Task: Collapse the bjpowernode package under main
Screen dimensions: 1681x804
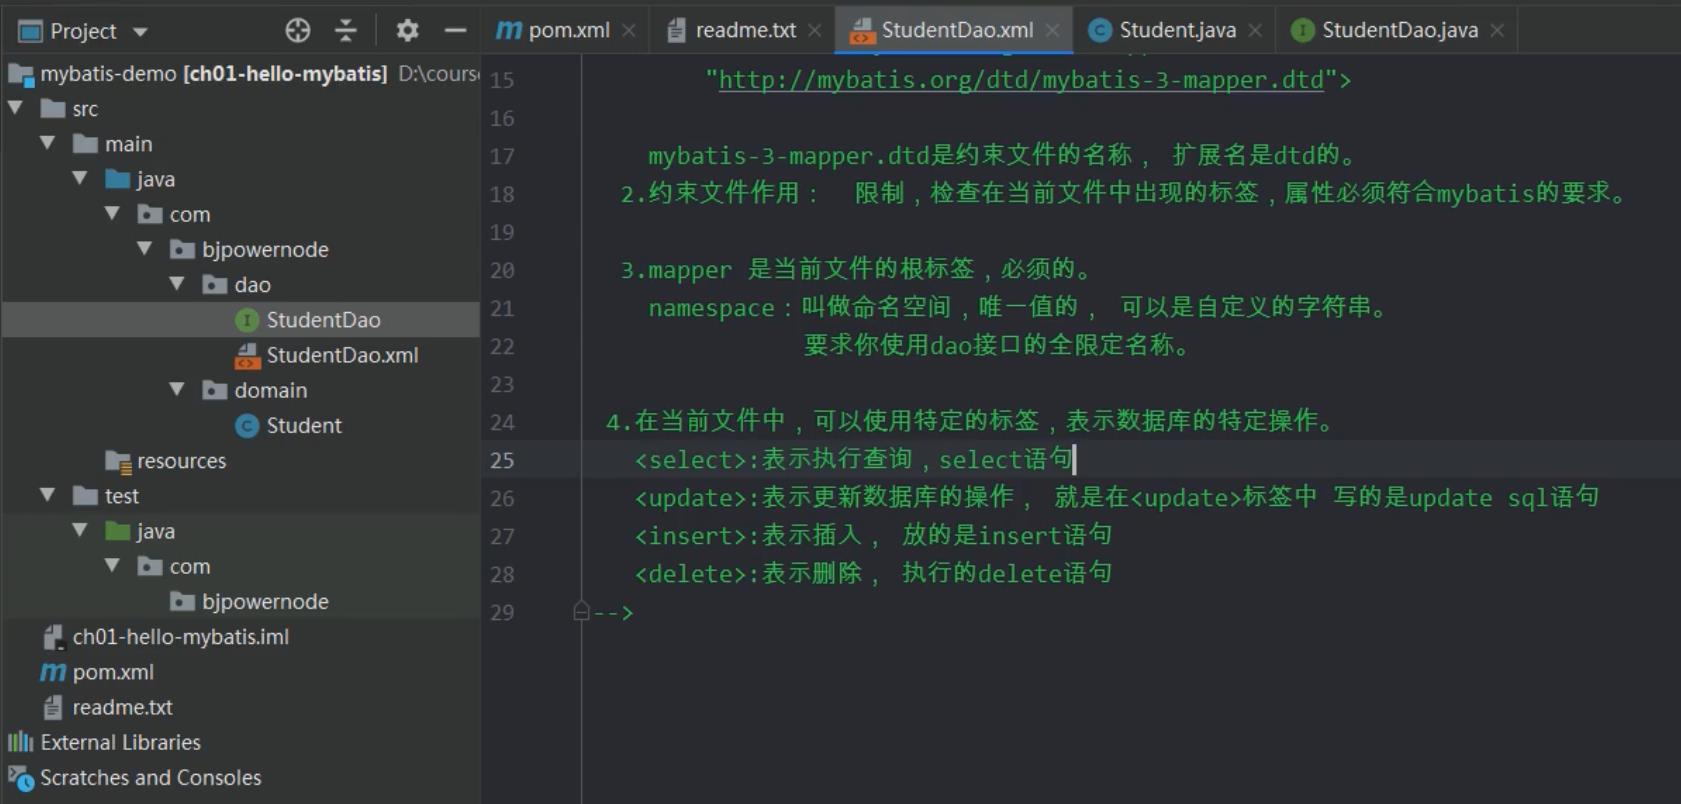Action: pos(145,248)
